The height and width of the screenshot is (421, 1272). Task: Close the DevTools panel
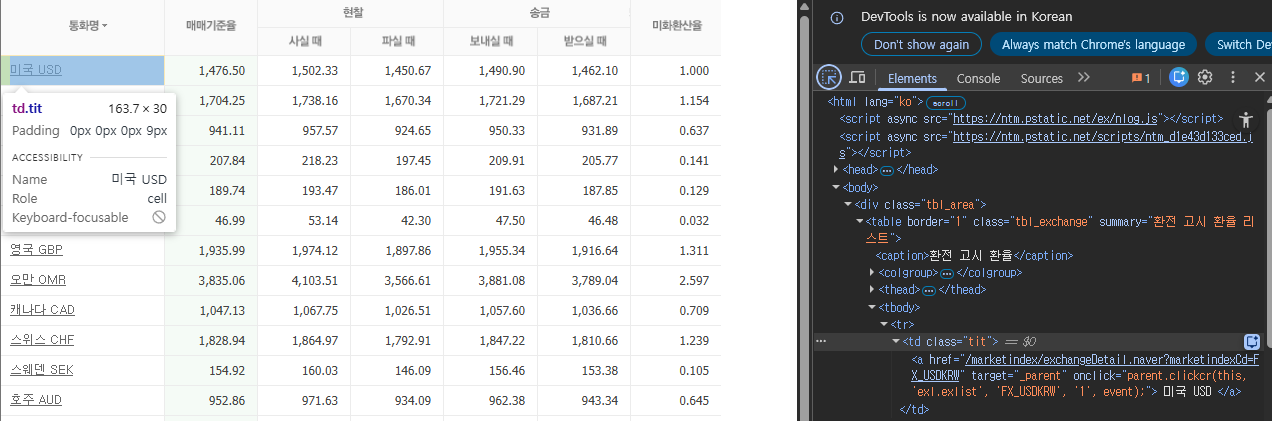click(1259, 77)
